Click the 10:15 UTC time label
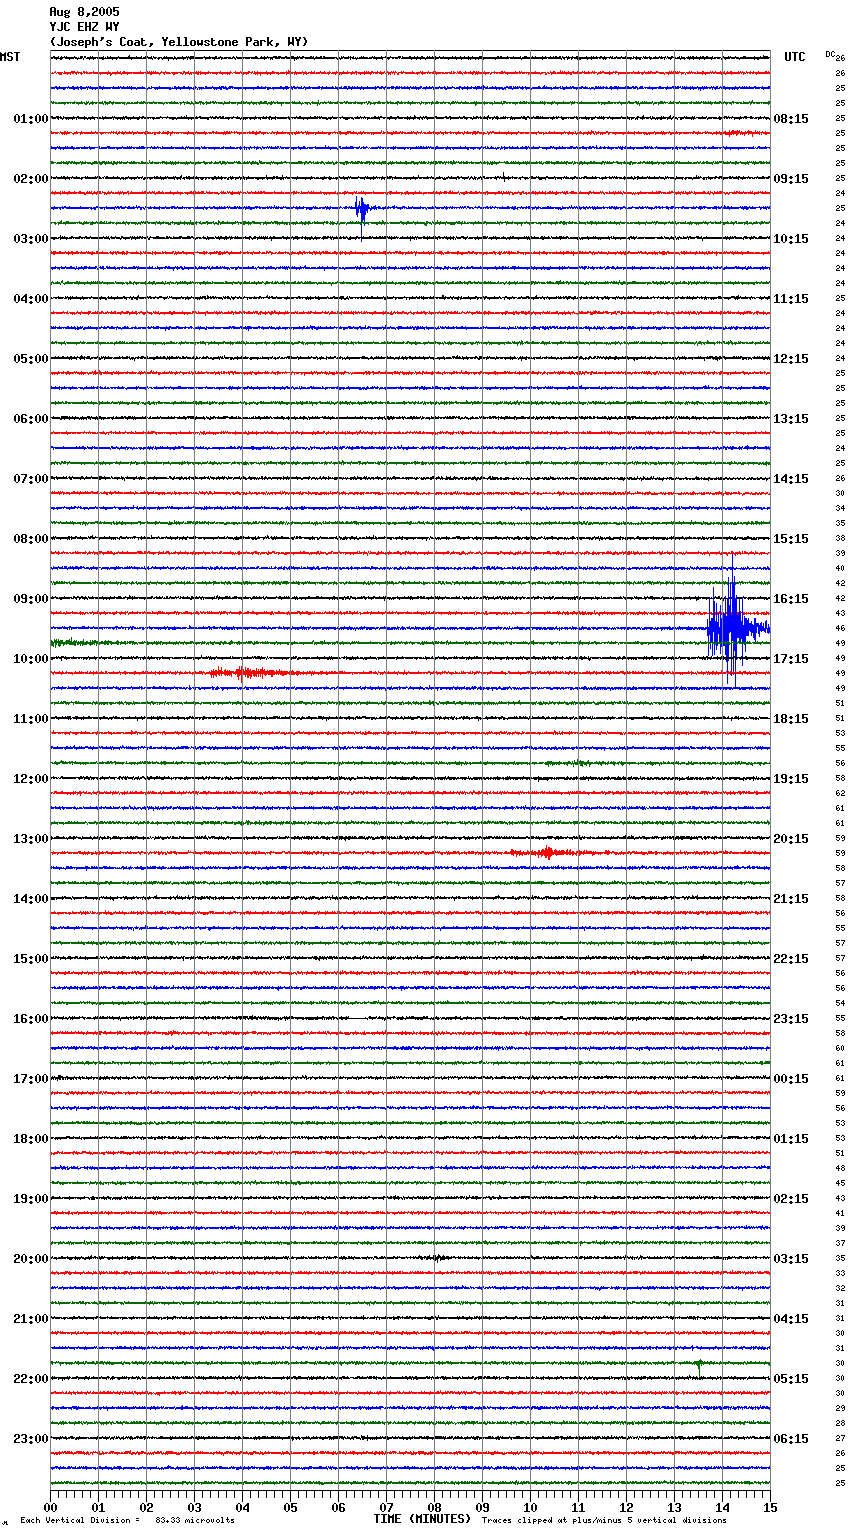 791,239
